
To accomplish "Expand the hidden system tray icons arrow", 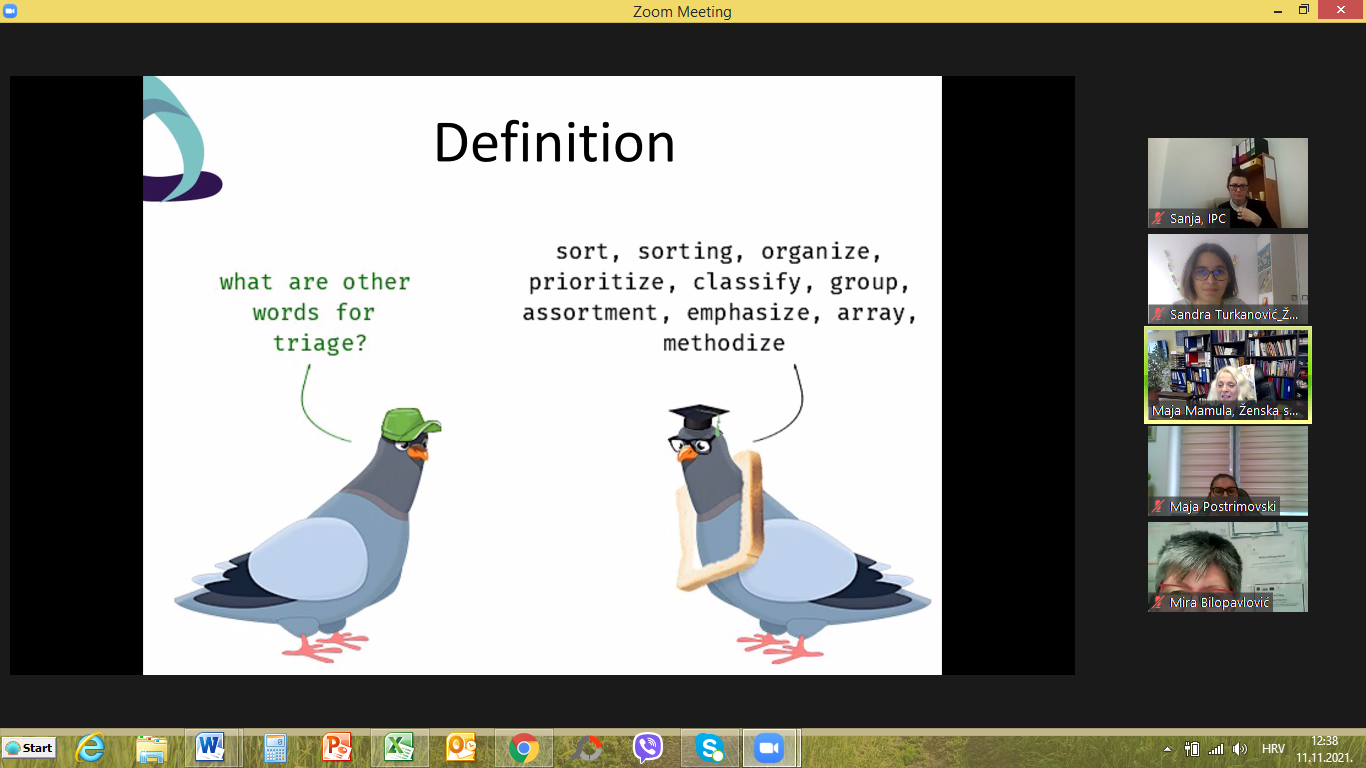I will [1167, 749].
